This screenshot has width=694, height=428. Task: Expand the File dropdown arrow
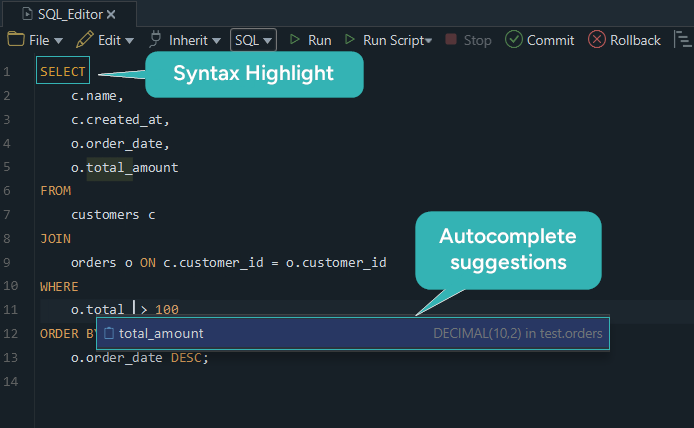[58, 41]
